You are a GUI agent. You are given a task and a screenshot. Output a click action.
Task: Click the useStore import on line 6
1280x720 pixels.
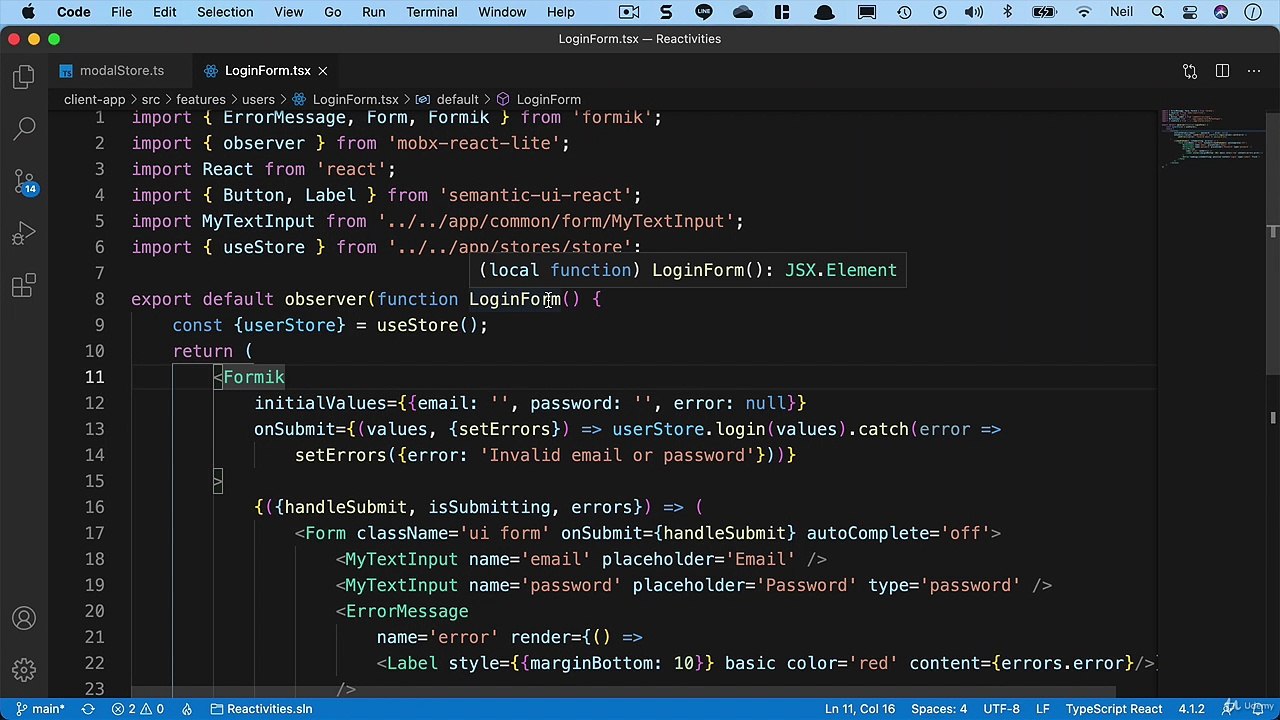(x=263, y=247)
